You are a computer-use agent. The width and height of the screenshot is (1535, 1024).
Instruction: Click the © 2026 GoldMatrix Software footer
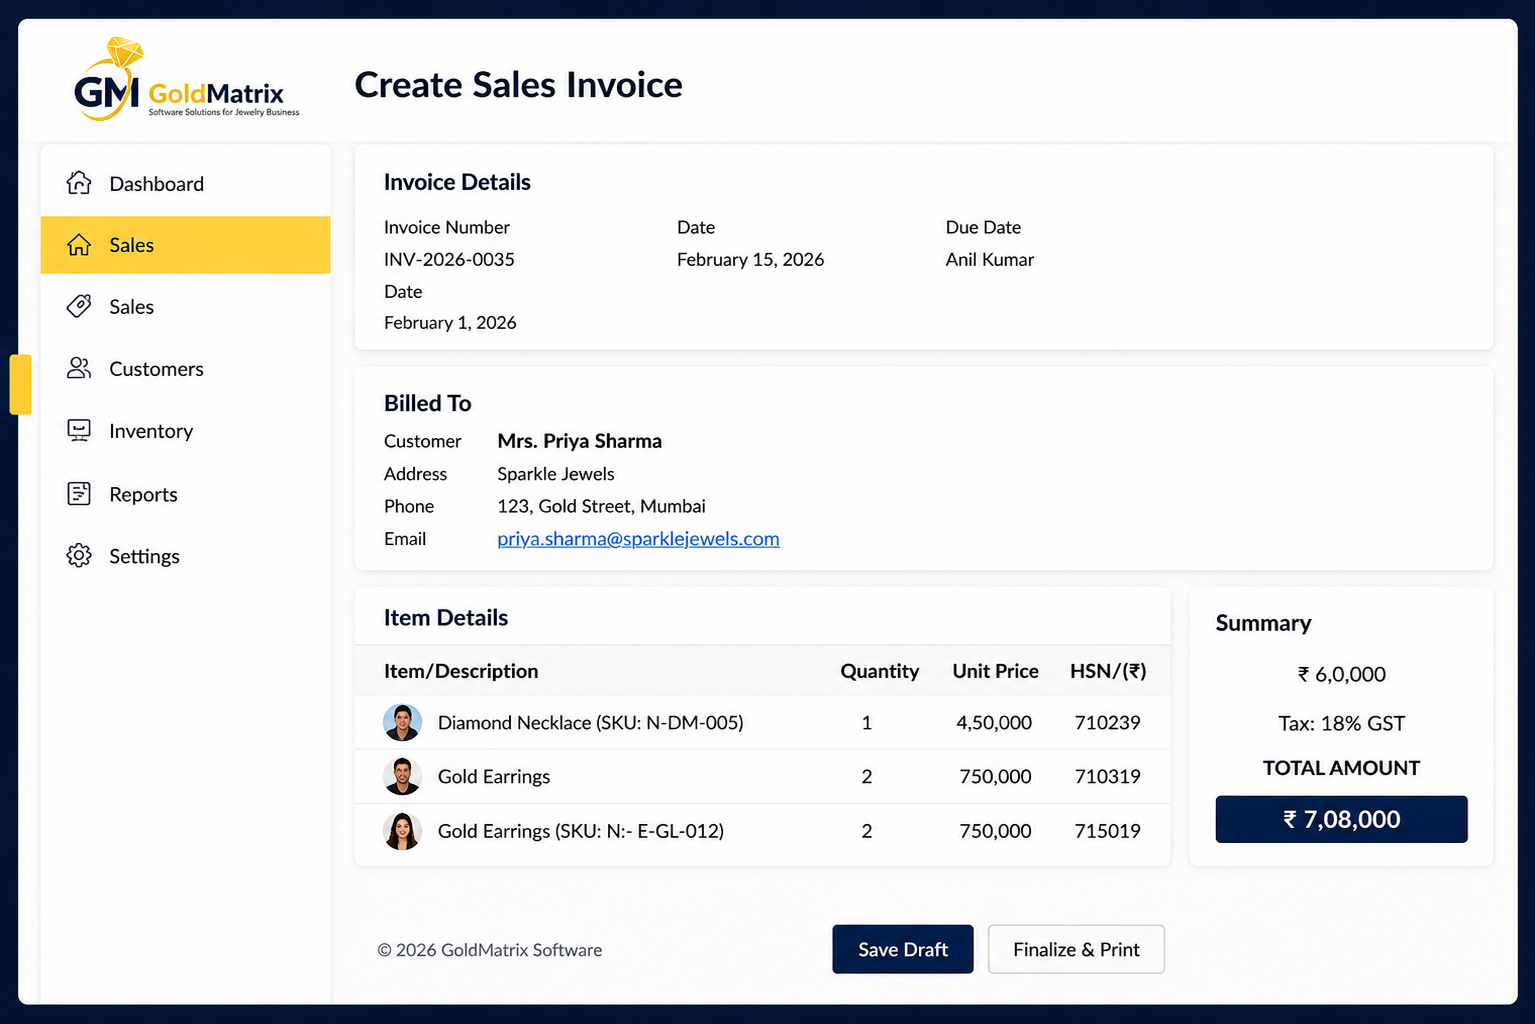pyautogui.click(x=490, y=950)
